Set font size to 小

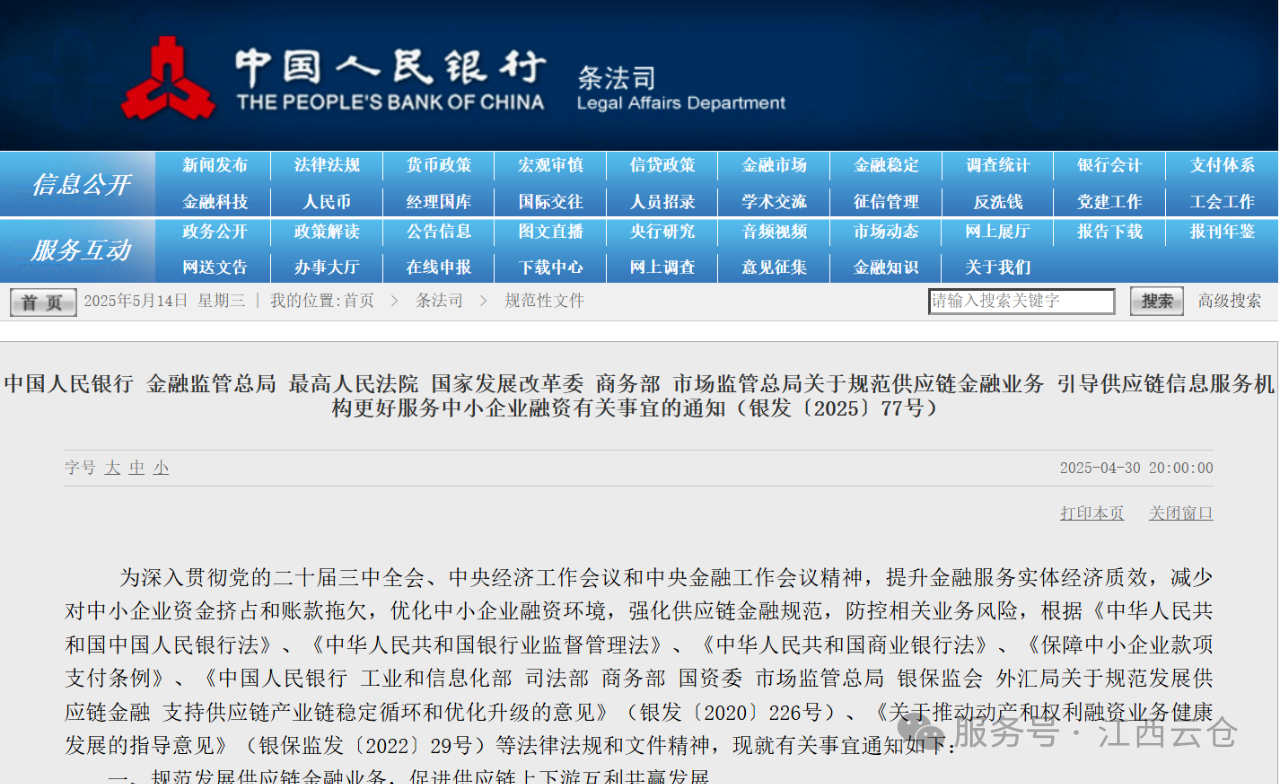pyautogui.click(x=161, y=467)
